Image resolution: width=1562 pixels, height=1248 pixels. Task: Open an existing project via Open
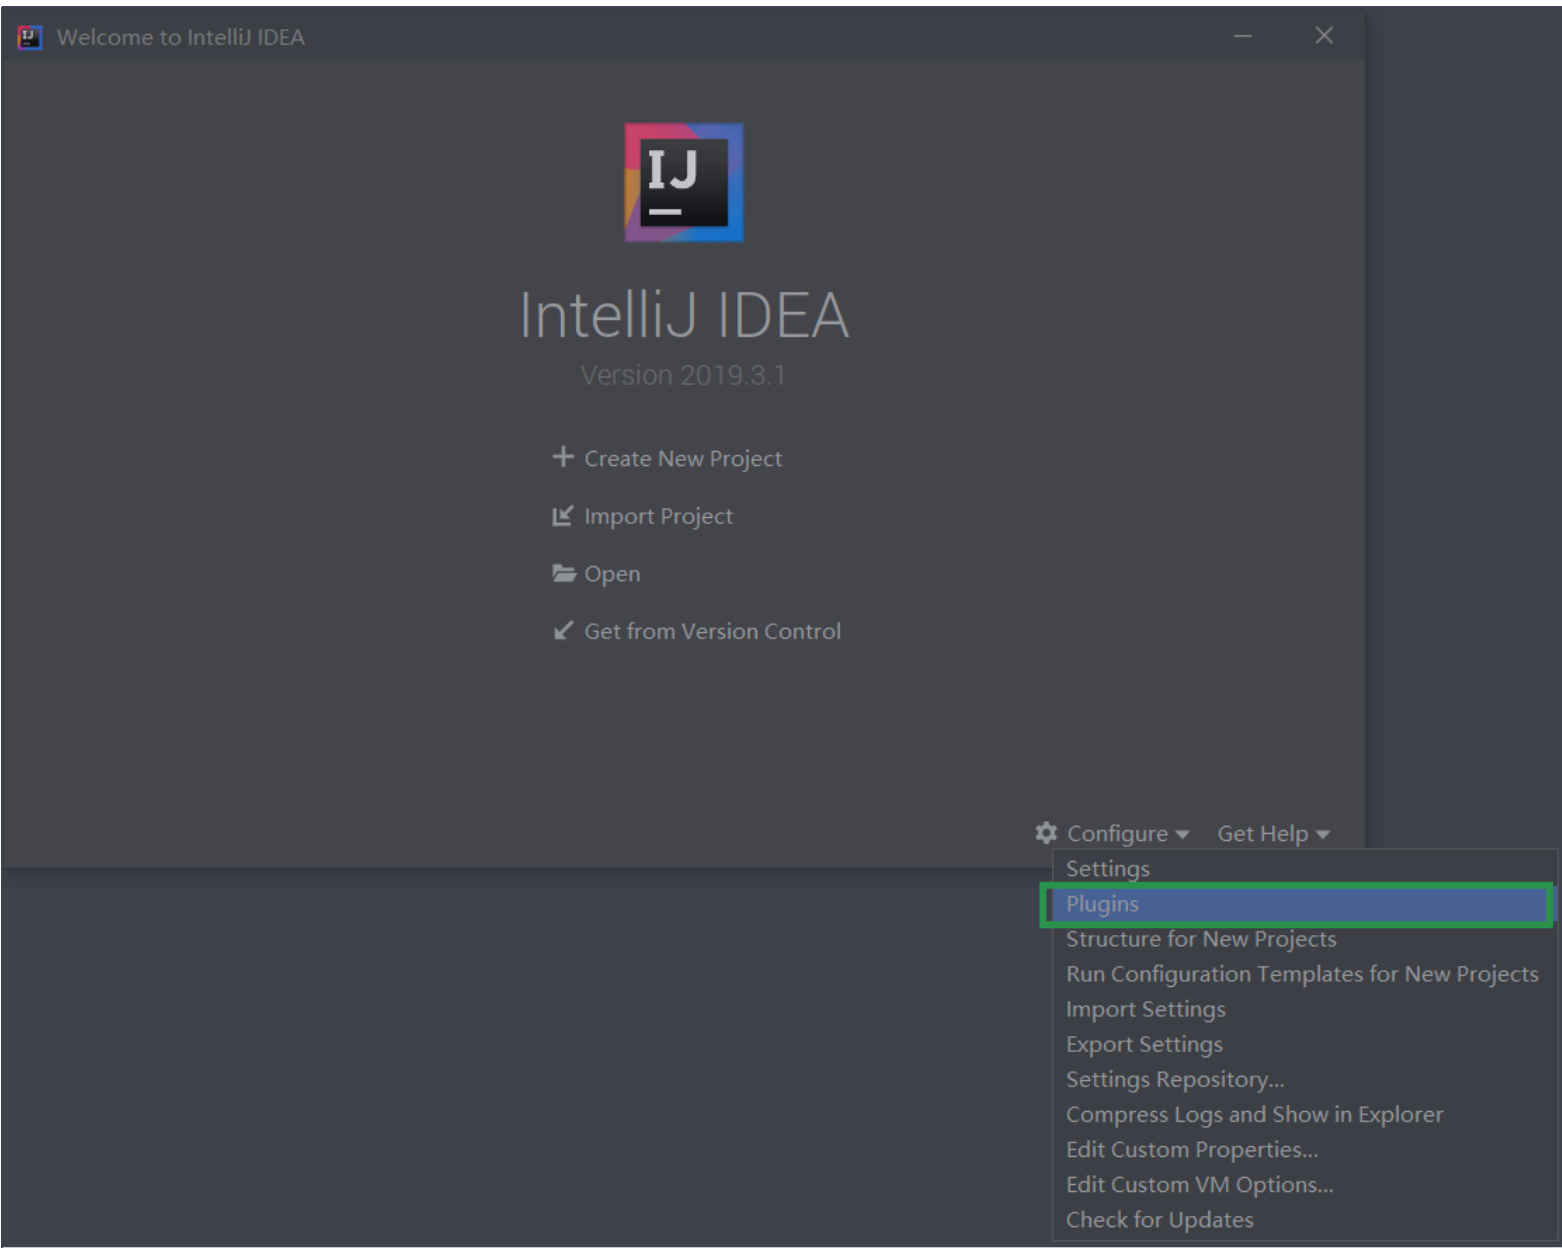pyautogui.click(x=612, y=574)
